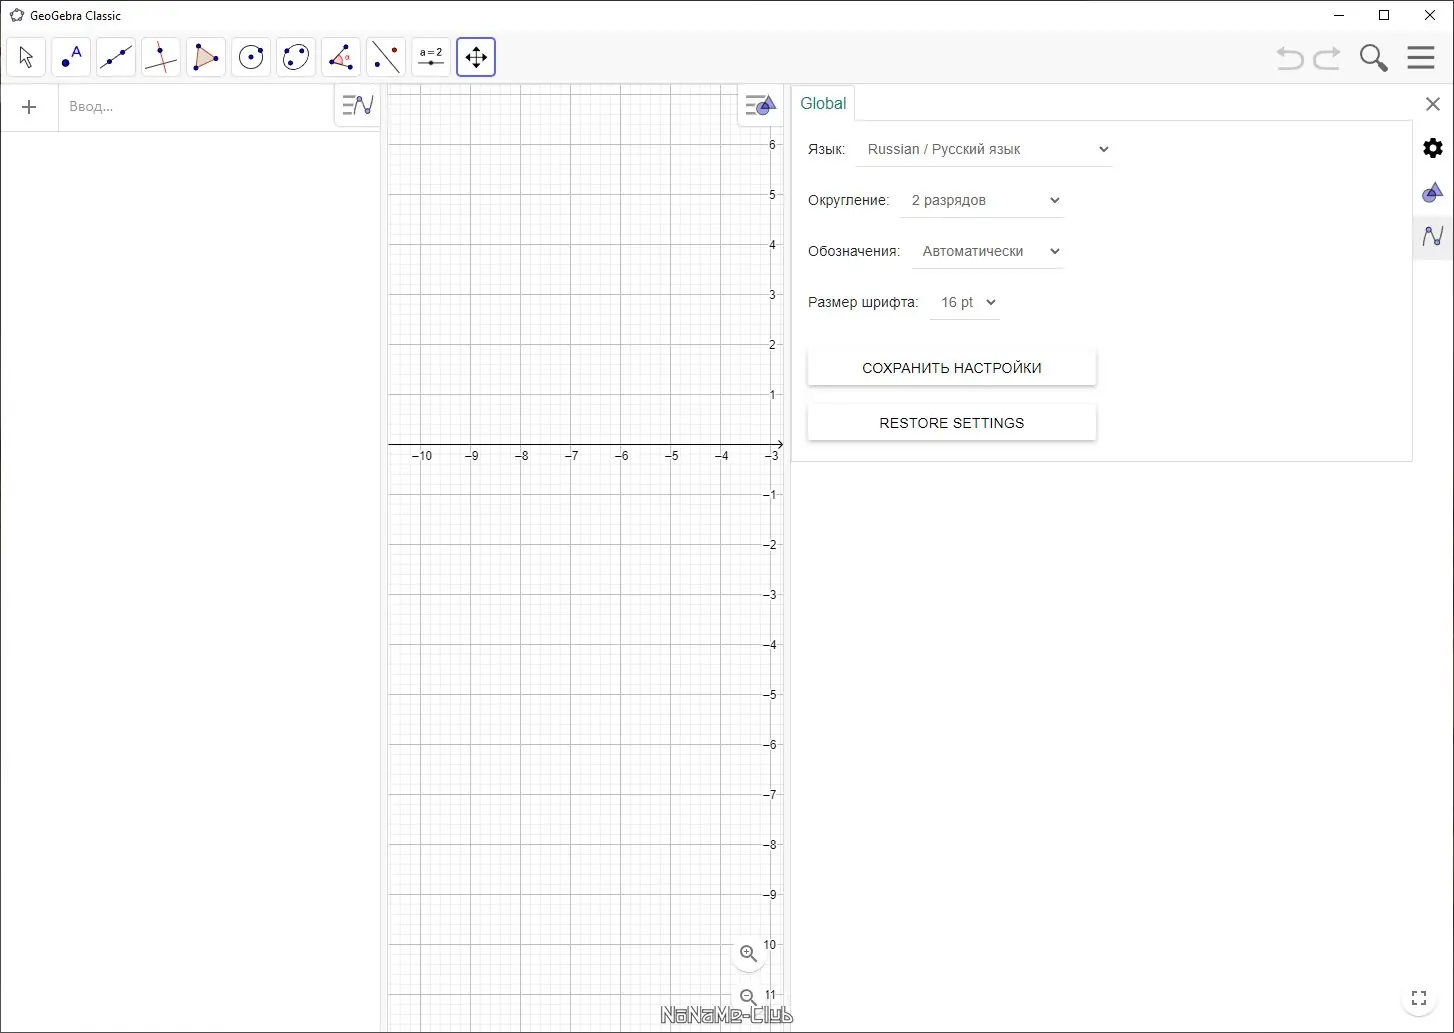The image size is (1454, 1033).
Task: Select the Line through two points tool
Action: [x=116, y=57]
